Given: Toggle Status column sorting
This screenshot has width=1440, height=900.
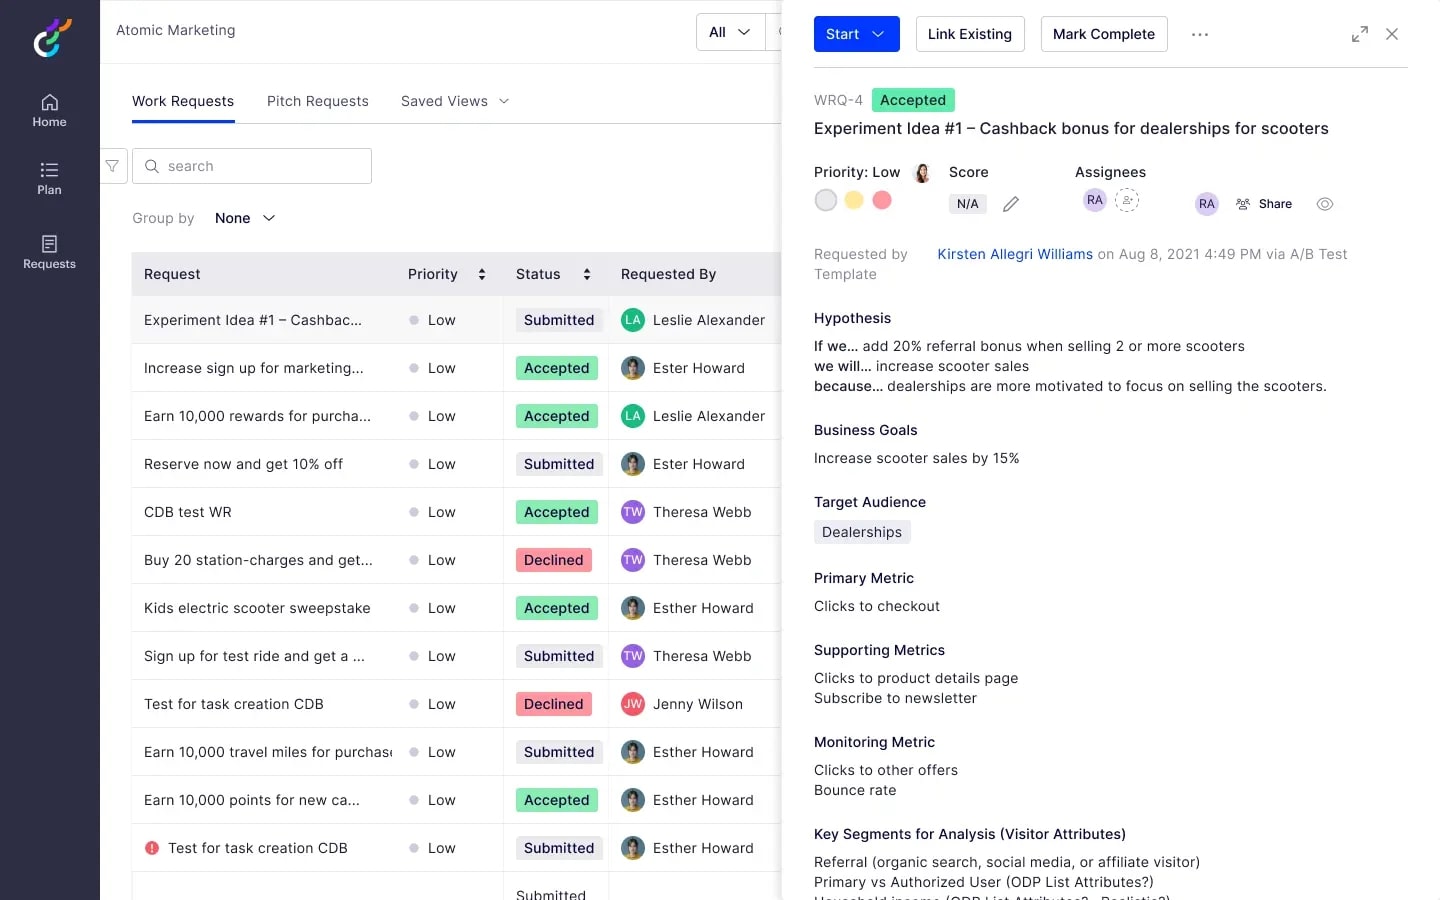Looking at the screenshot, I should point(587,274).
